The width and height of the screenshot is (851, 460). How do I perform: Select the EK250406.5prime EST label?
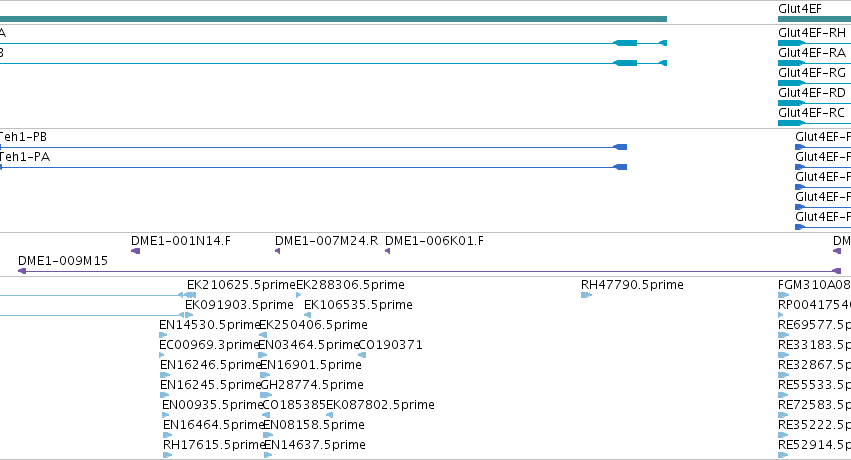coord(314,325)
